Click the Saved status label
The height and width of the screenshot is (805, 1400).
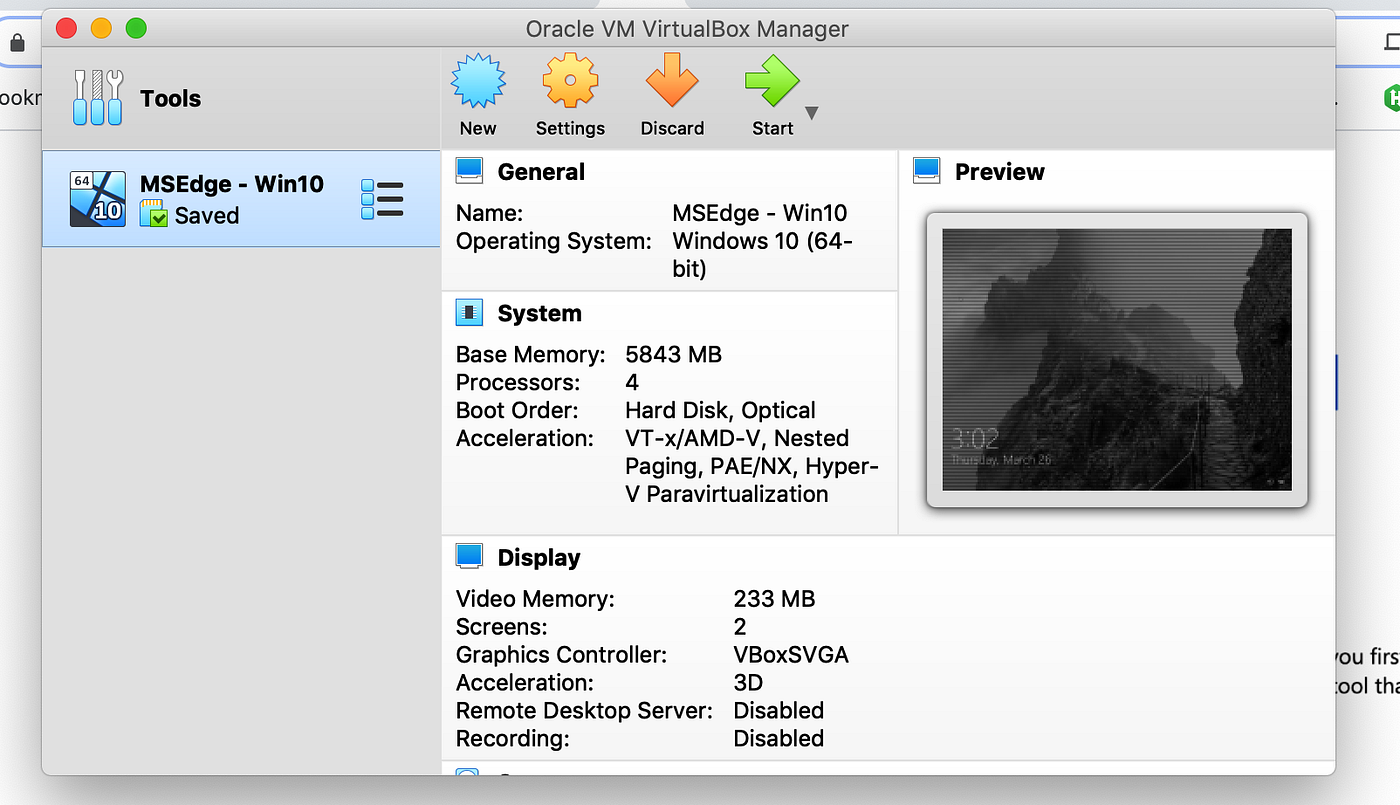tap(207, 215)
